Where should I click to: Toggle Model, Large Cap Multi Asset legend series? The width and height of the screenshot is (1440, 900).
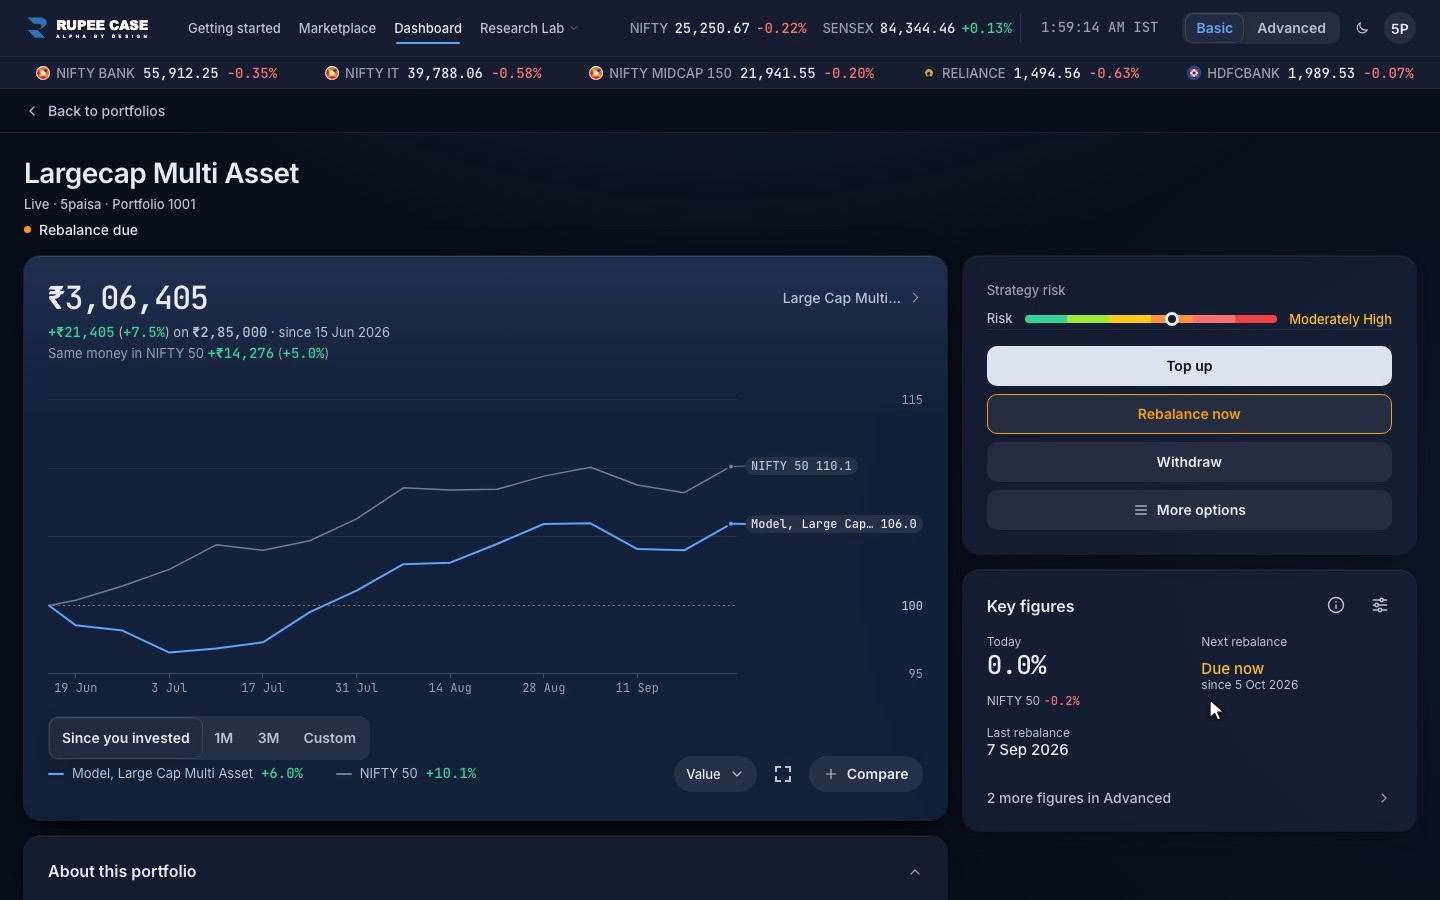(x=176, y=773)
